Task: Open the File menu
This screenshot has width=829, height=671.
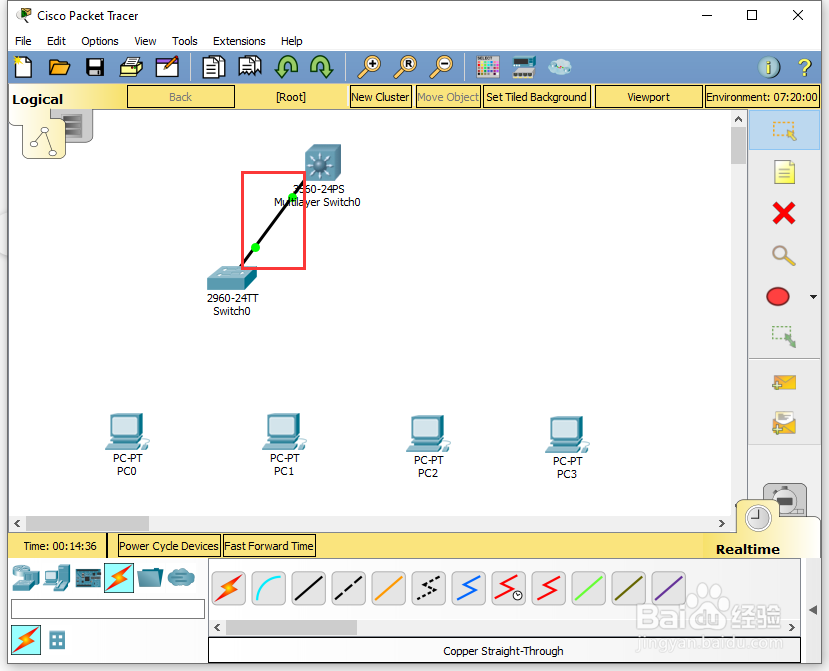Action: [x=23, y=41]
